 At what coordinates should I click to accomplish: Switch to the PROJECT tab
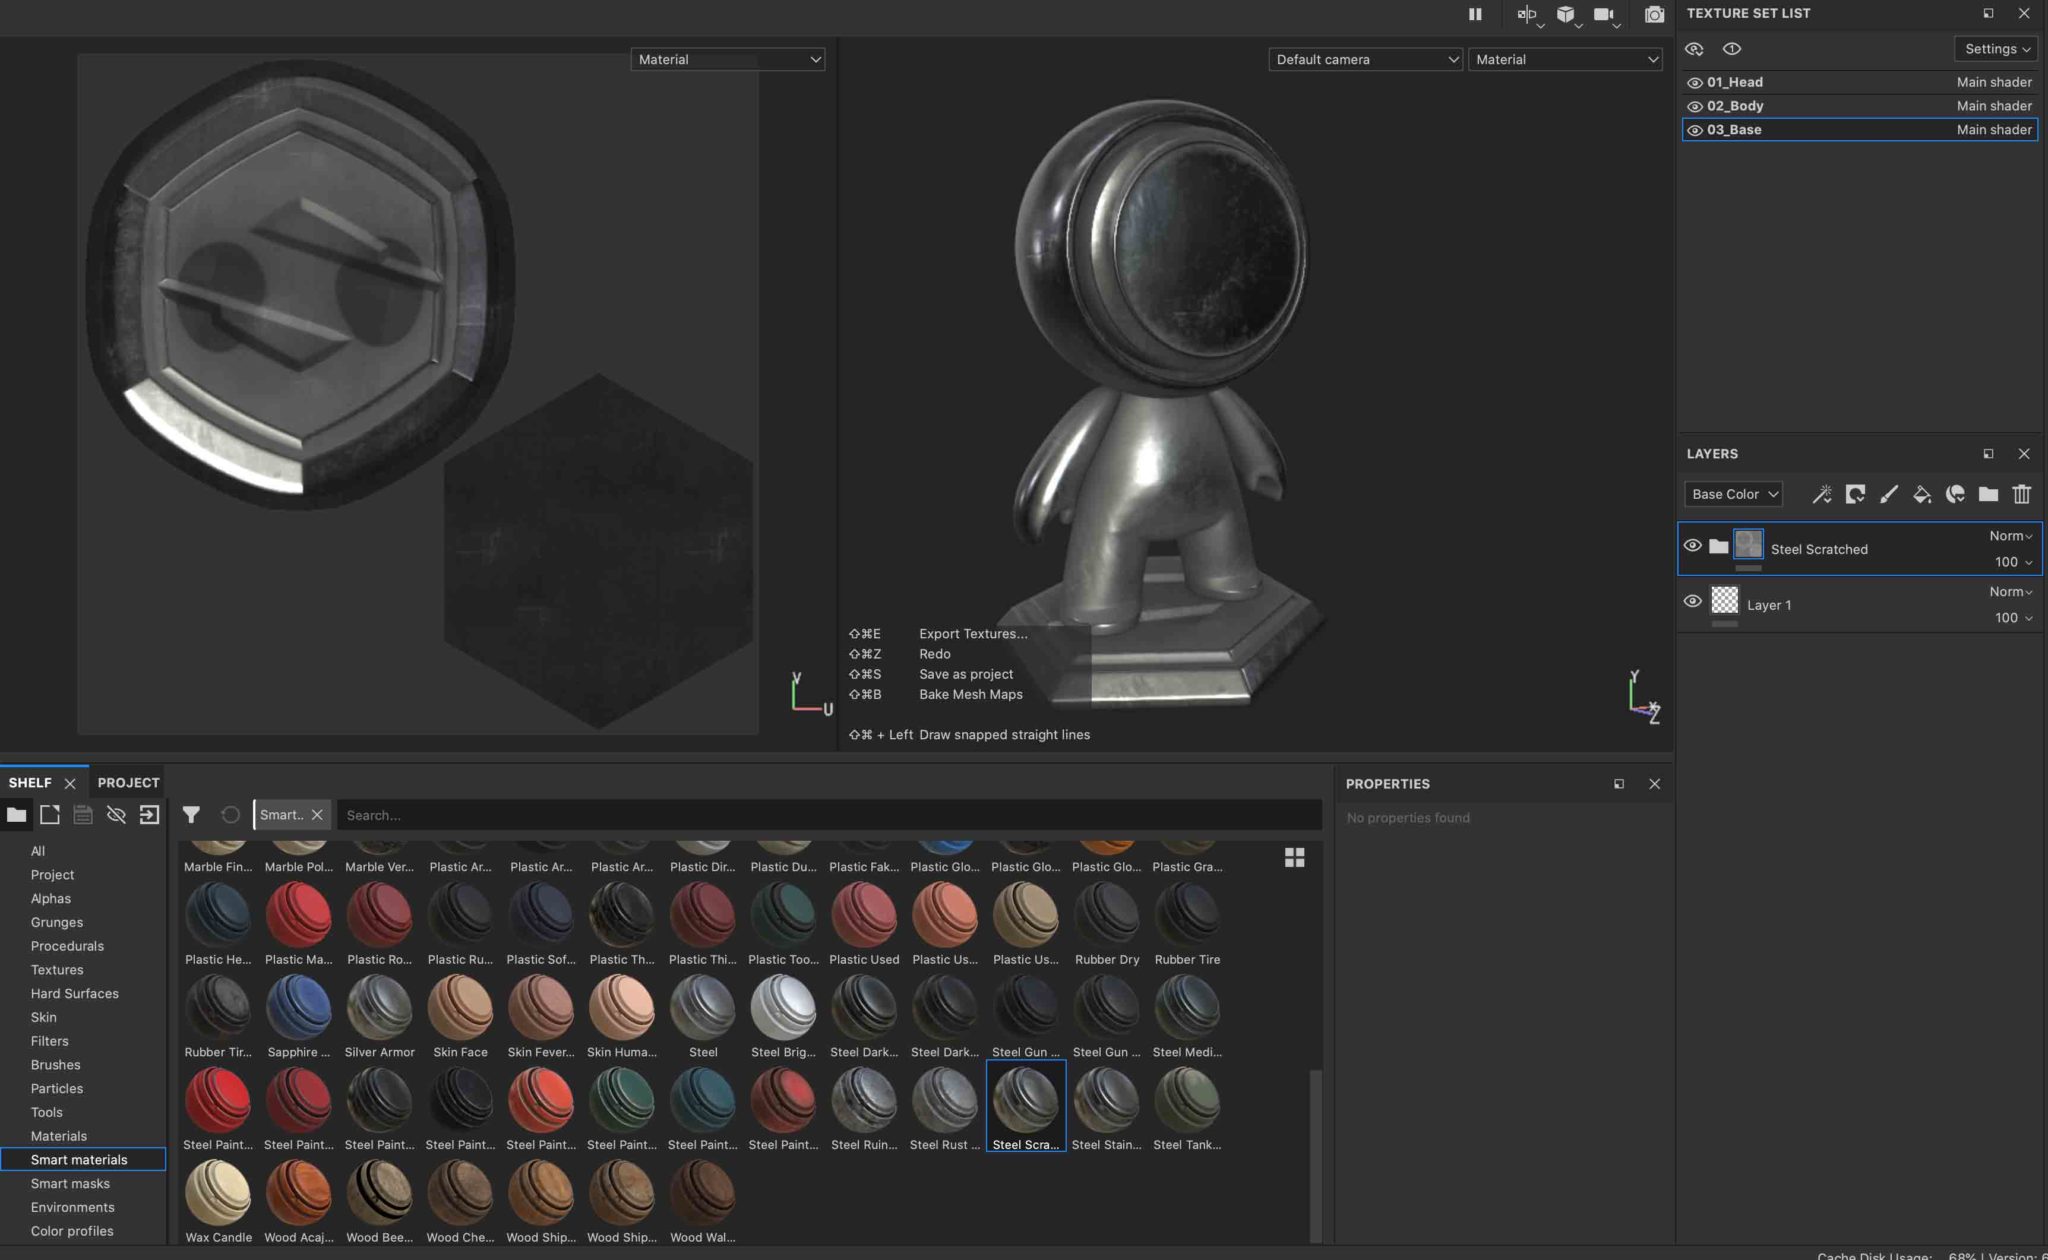127,782
